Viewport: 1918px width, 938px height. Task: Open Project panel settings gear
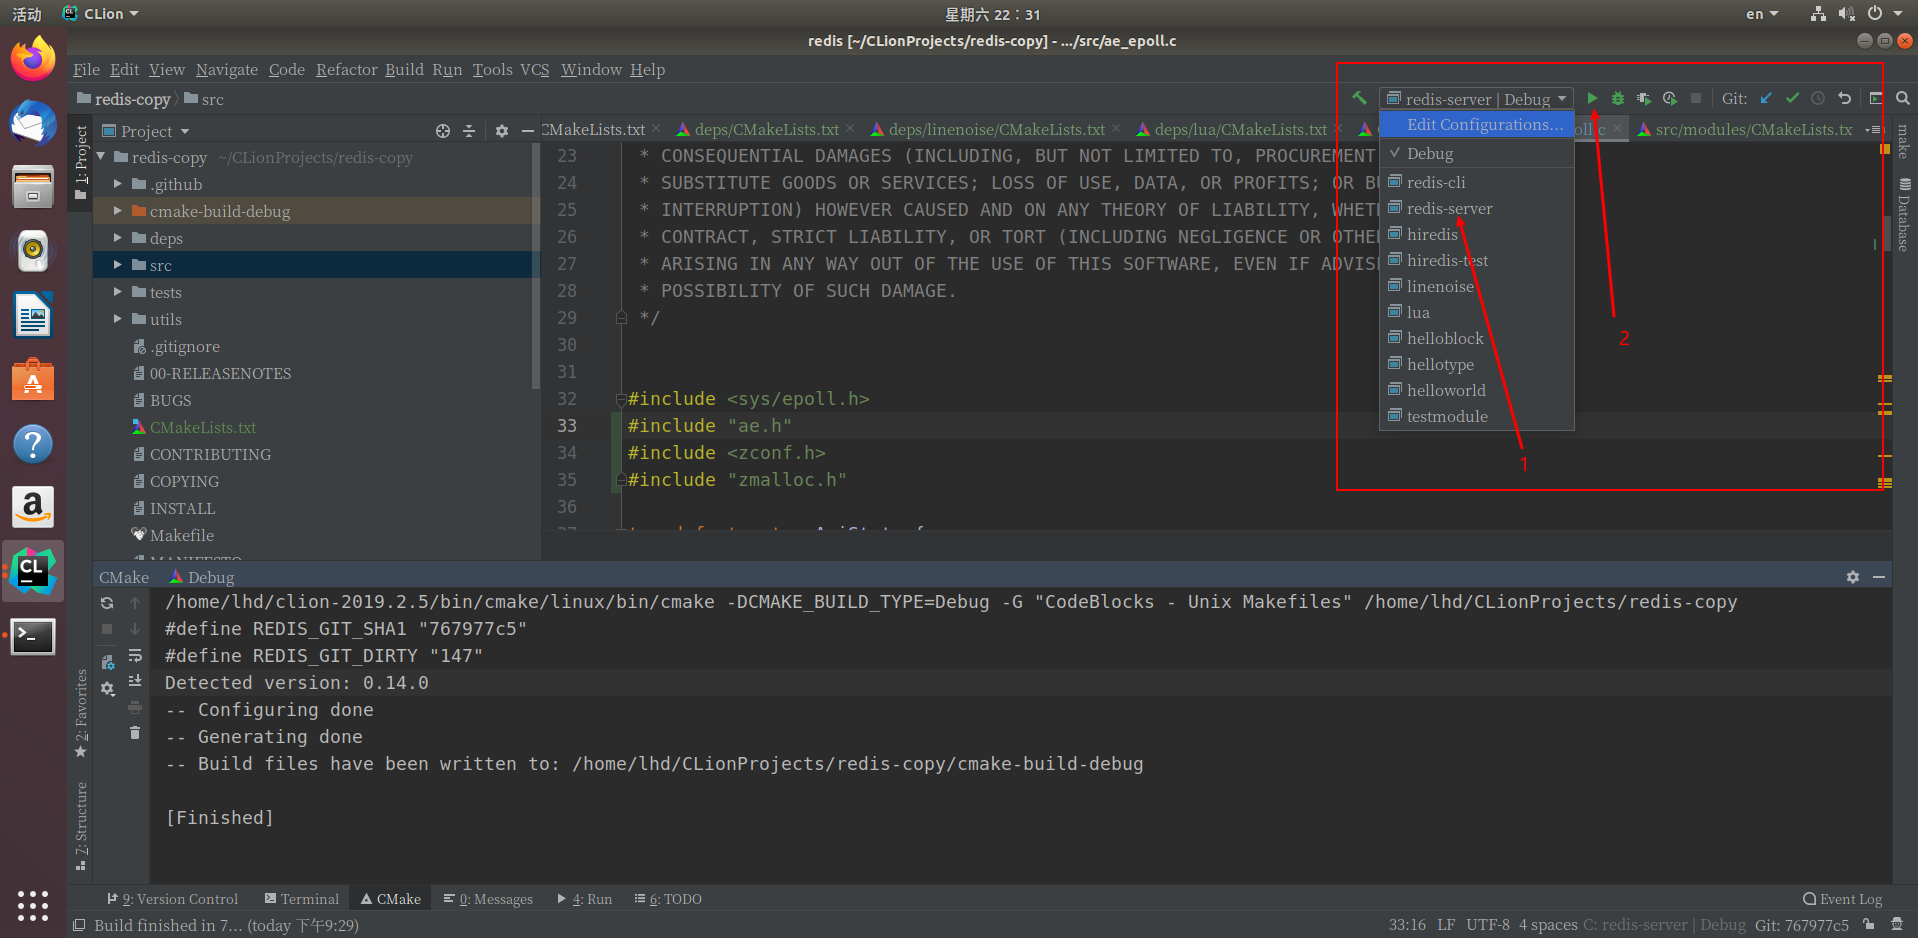click(502, 131)
